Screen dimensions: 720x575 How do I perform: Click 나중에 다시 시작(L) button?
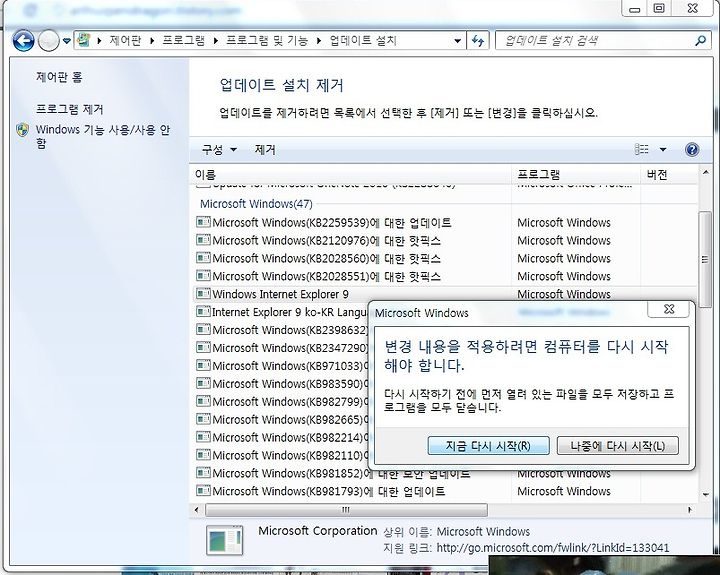pyautogui.click(x=618, y=446)
